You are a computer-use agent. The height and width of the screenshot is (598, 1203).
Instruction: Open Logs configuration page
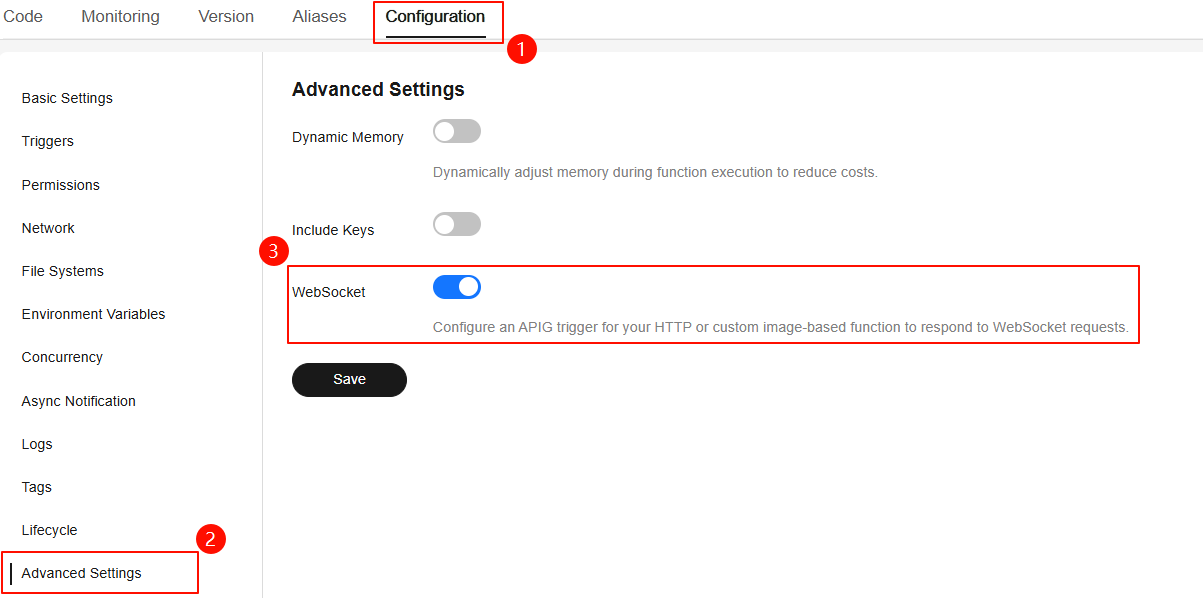click(37, 444)
